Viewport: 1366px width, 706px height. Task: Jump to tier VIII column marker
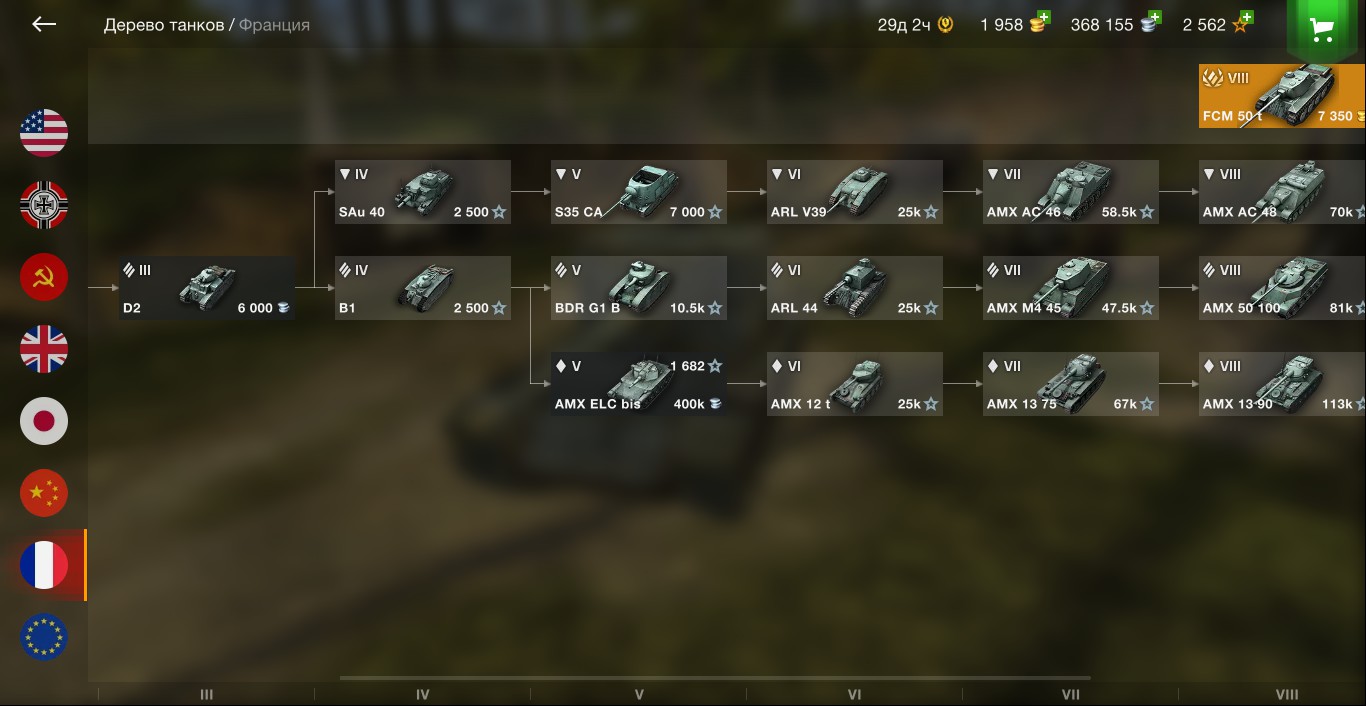point(1287,694)
